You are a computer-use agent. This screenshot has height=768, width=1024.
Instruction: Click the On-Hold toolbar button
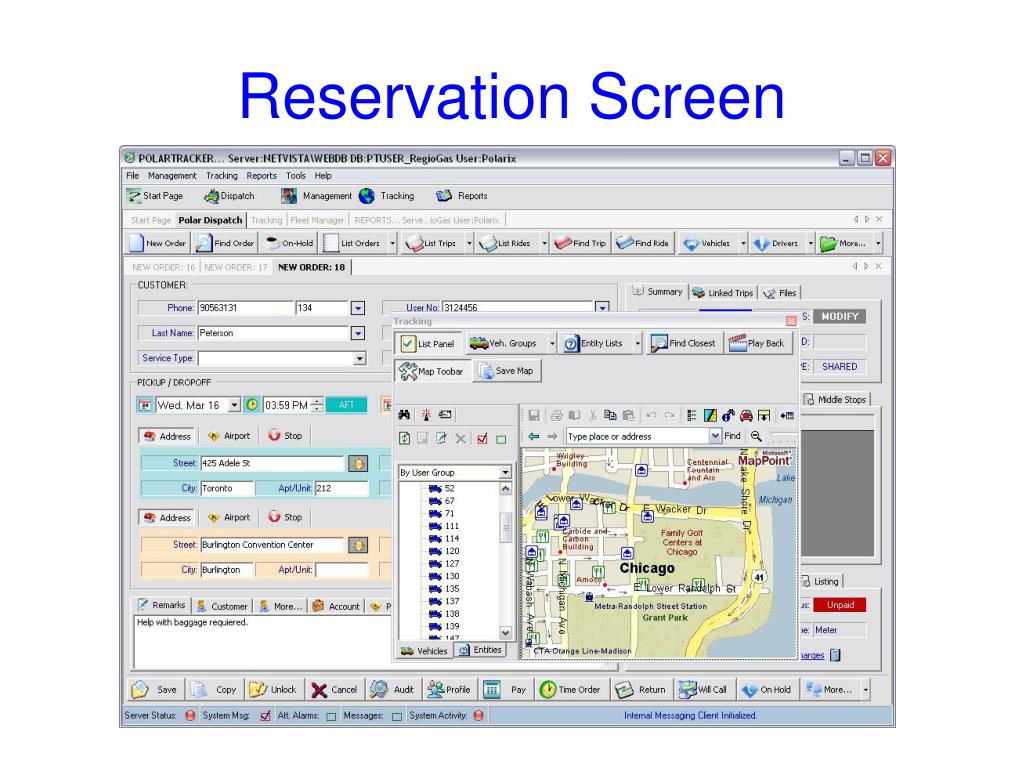[289, 243]
